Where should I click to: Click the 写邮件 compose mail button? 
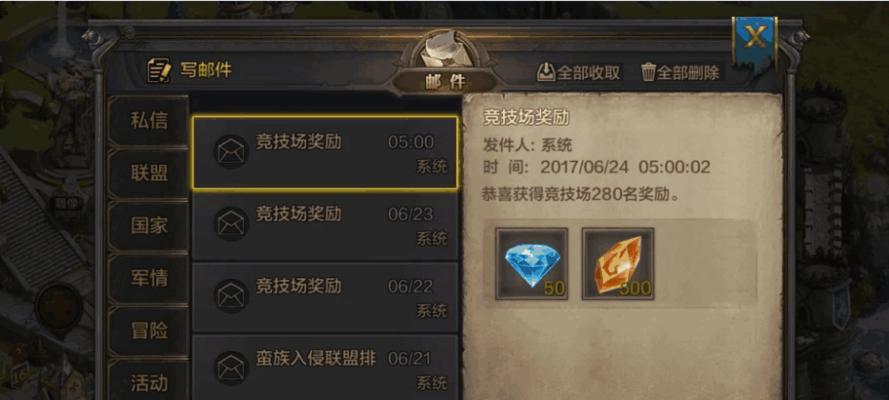tap(189, 71)
